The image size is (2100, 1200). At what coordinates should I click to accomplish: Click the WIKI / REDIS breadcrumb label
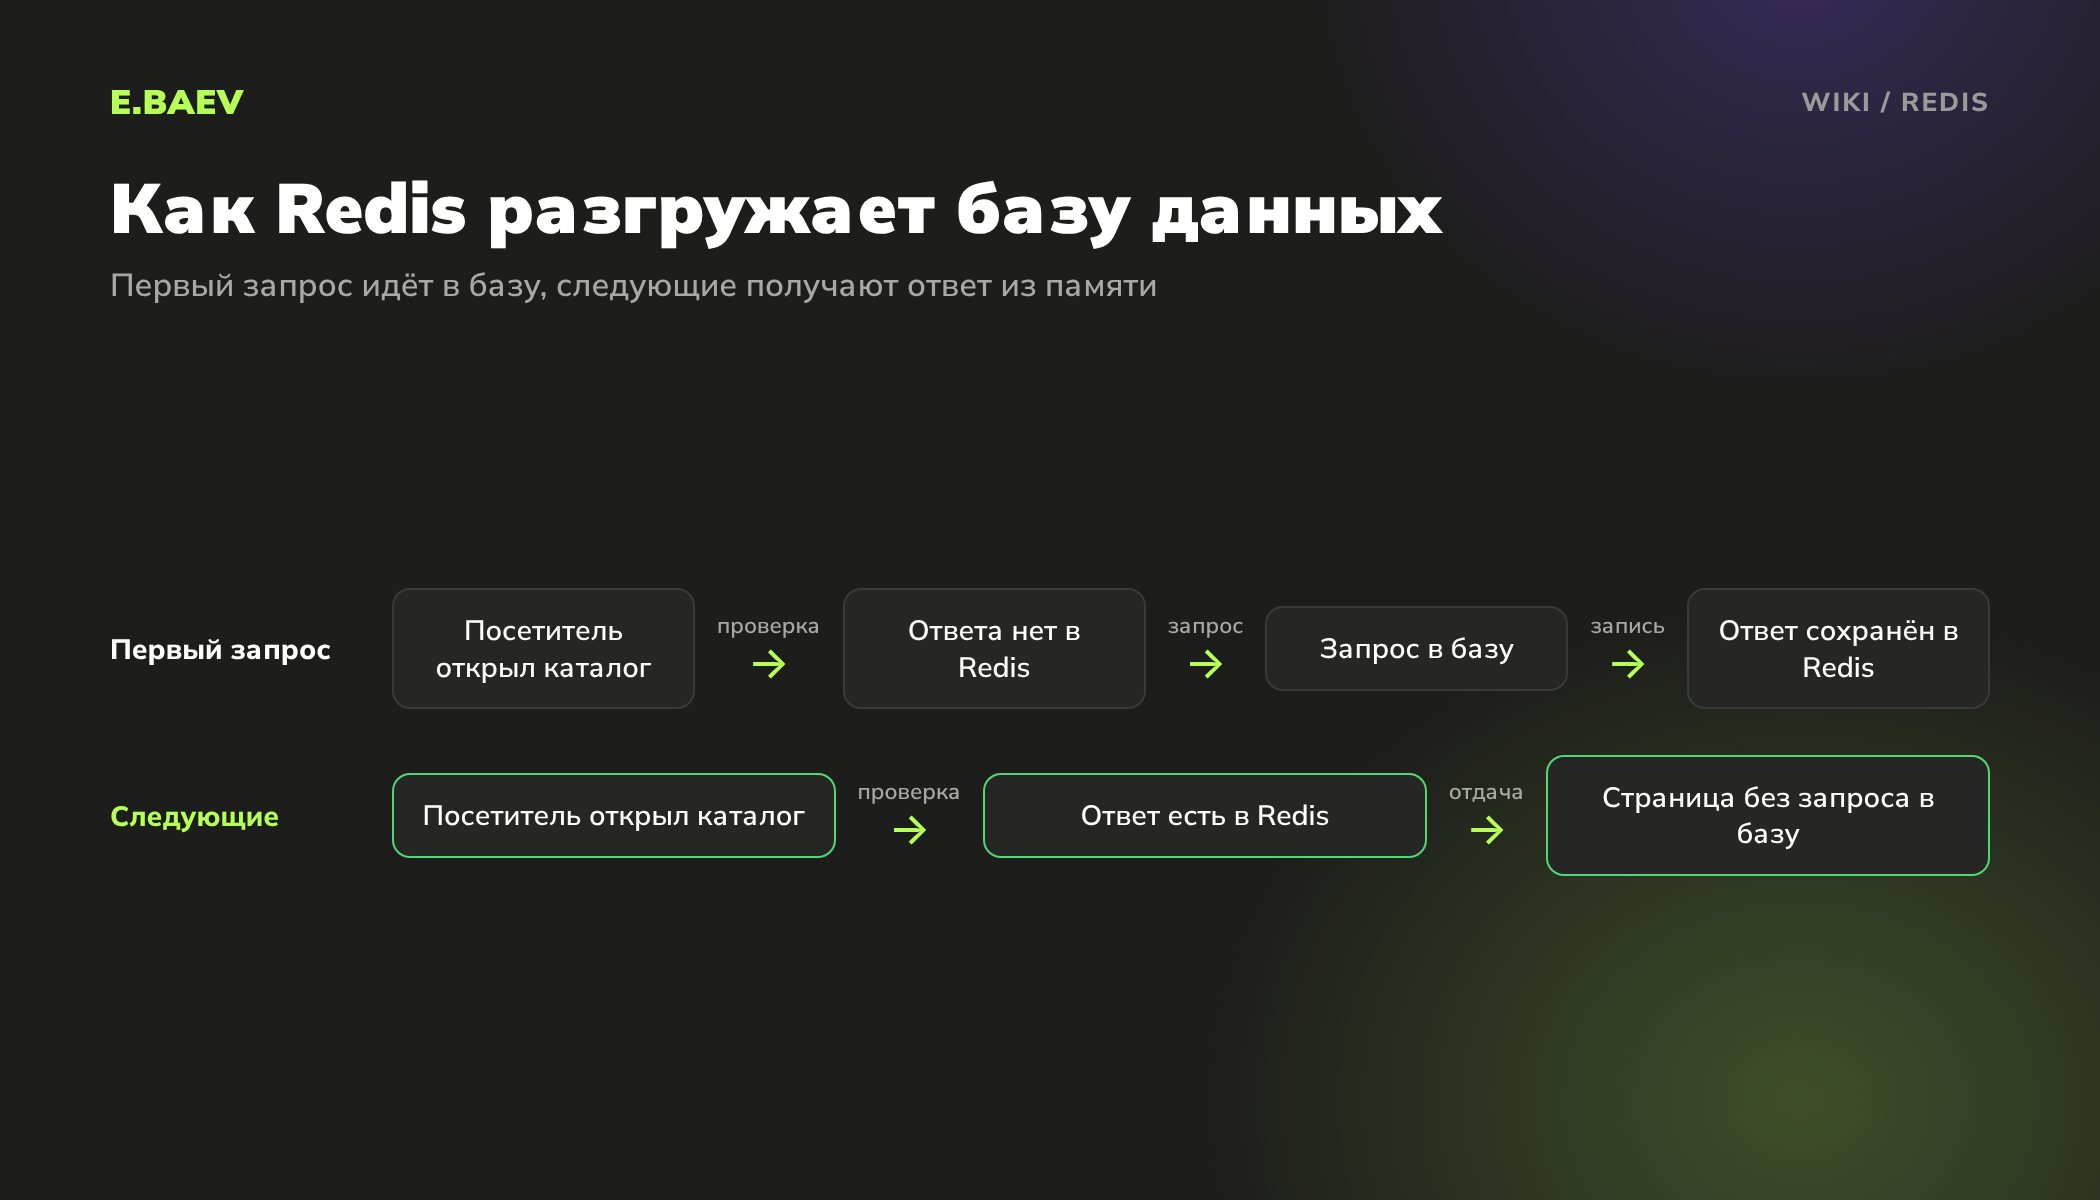point(1894,102)
